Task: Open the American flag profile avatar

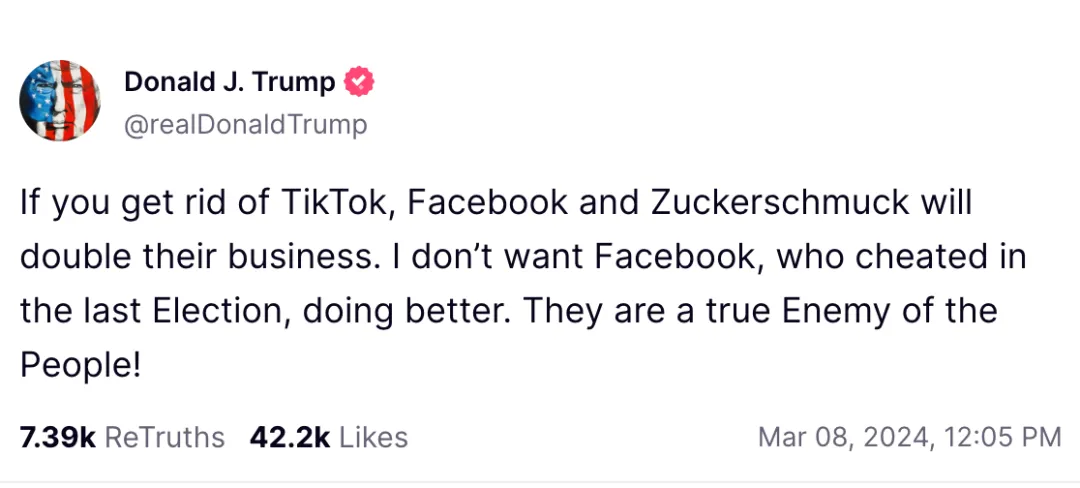Action: point(60,100)
